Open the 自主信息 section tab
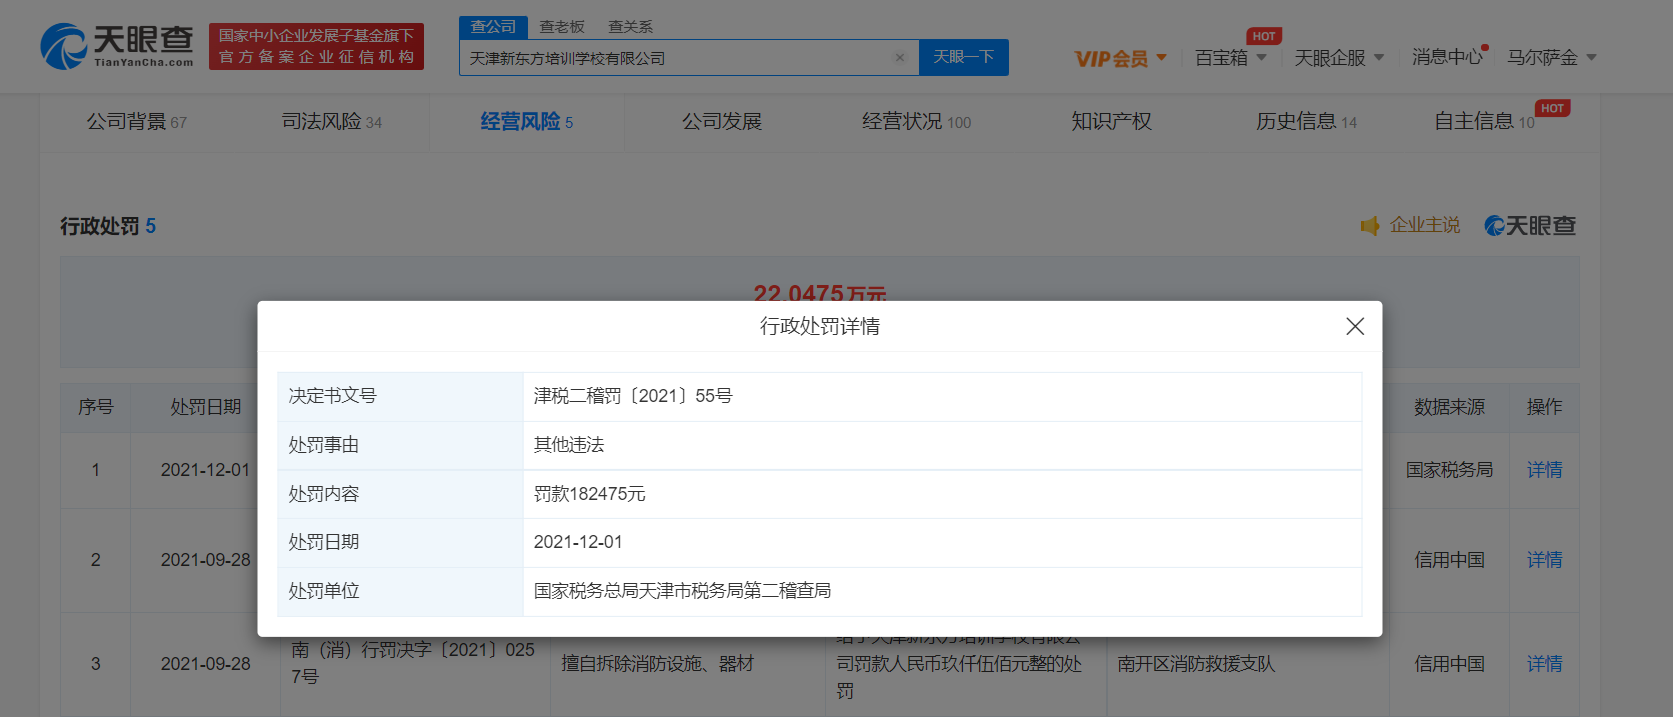 pos(1484,121)
